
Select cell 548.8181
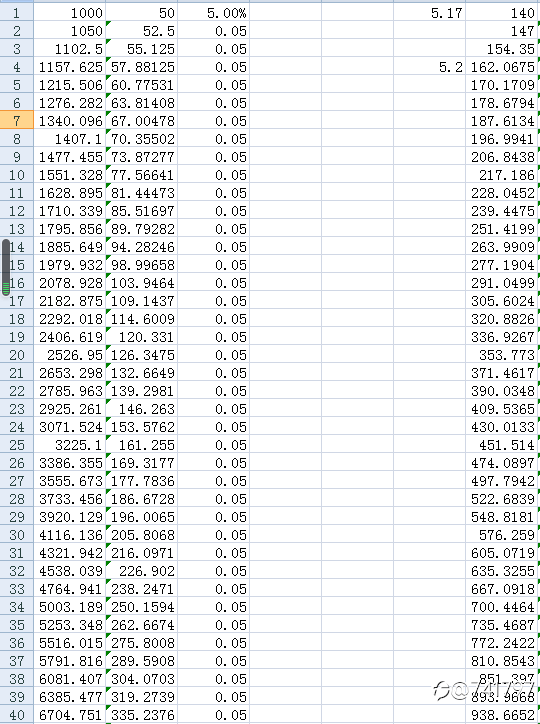[502, 517]
